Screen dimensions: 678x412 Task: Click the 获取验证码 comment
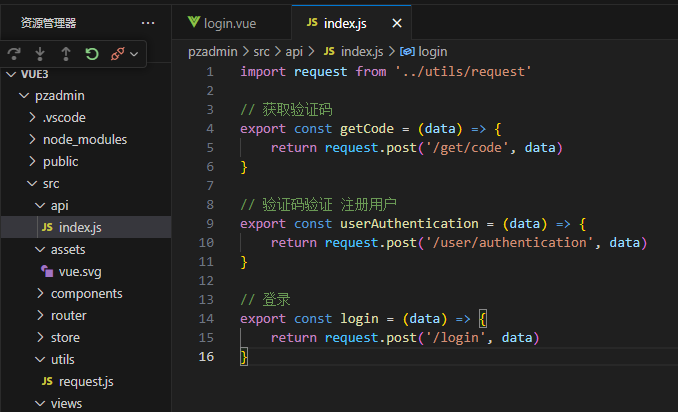286,109
